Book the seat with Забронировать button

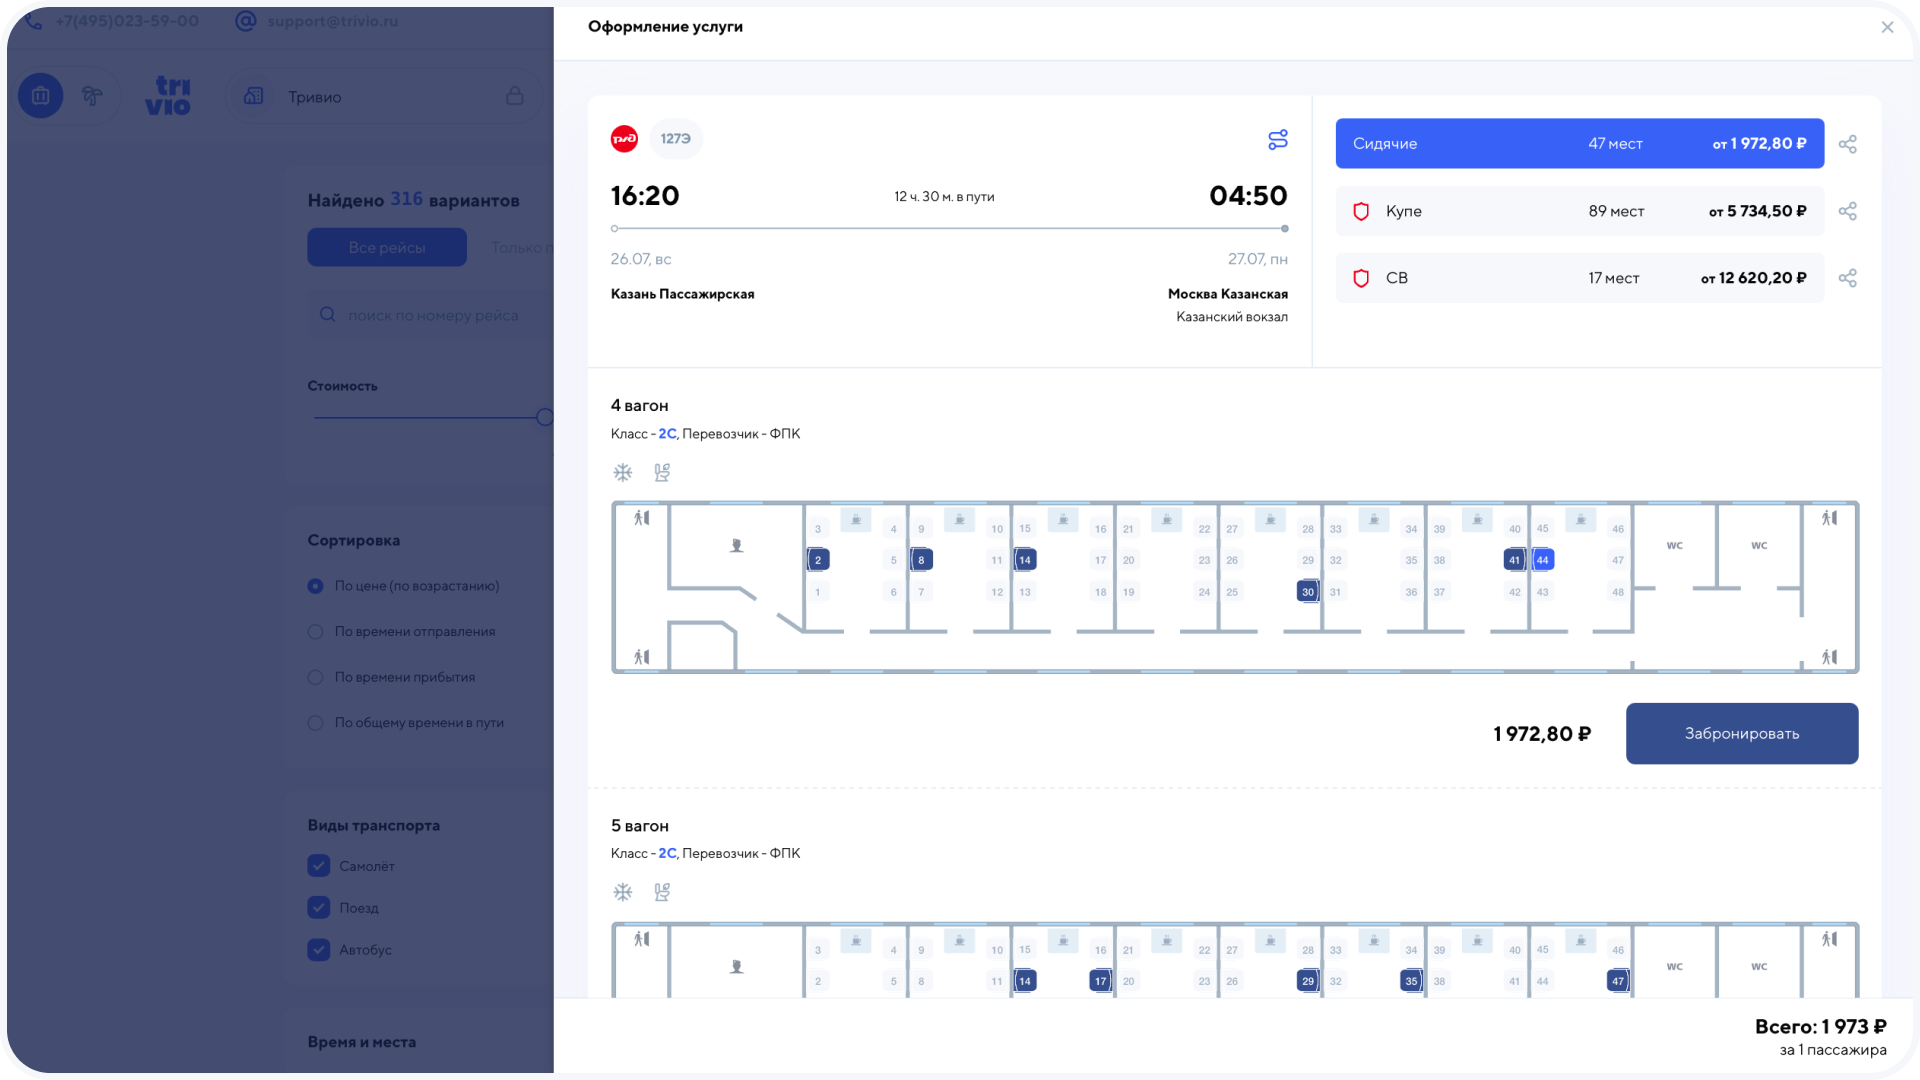point(1742,734)
